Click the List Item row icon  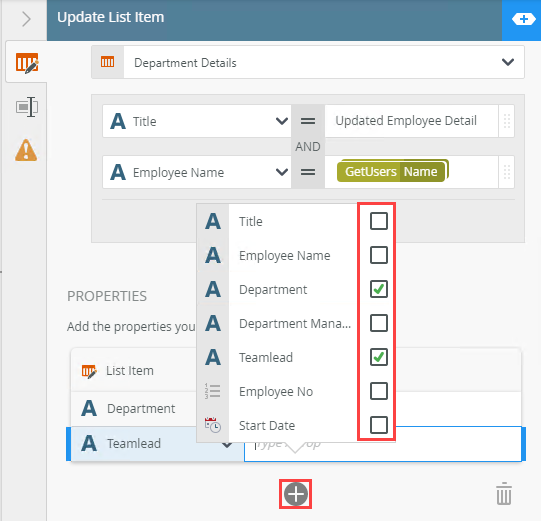point(89,371)
